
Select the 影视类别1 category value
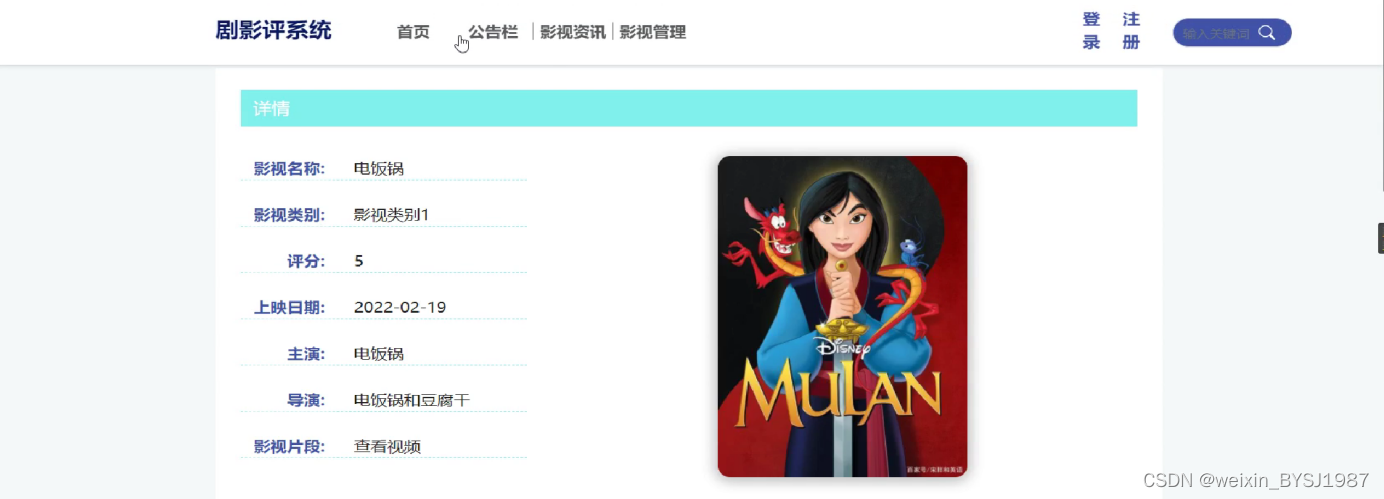391,215
